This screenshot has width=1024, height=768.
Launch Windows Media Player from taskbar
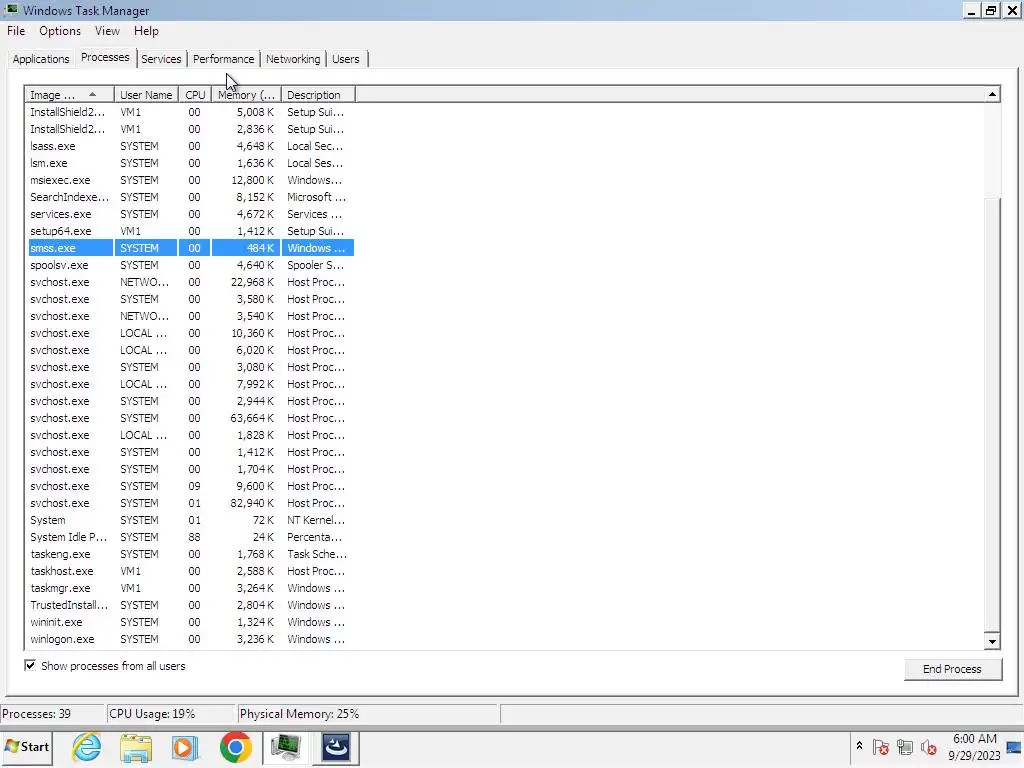tap(185, 747)
